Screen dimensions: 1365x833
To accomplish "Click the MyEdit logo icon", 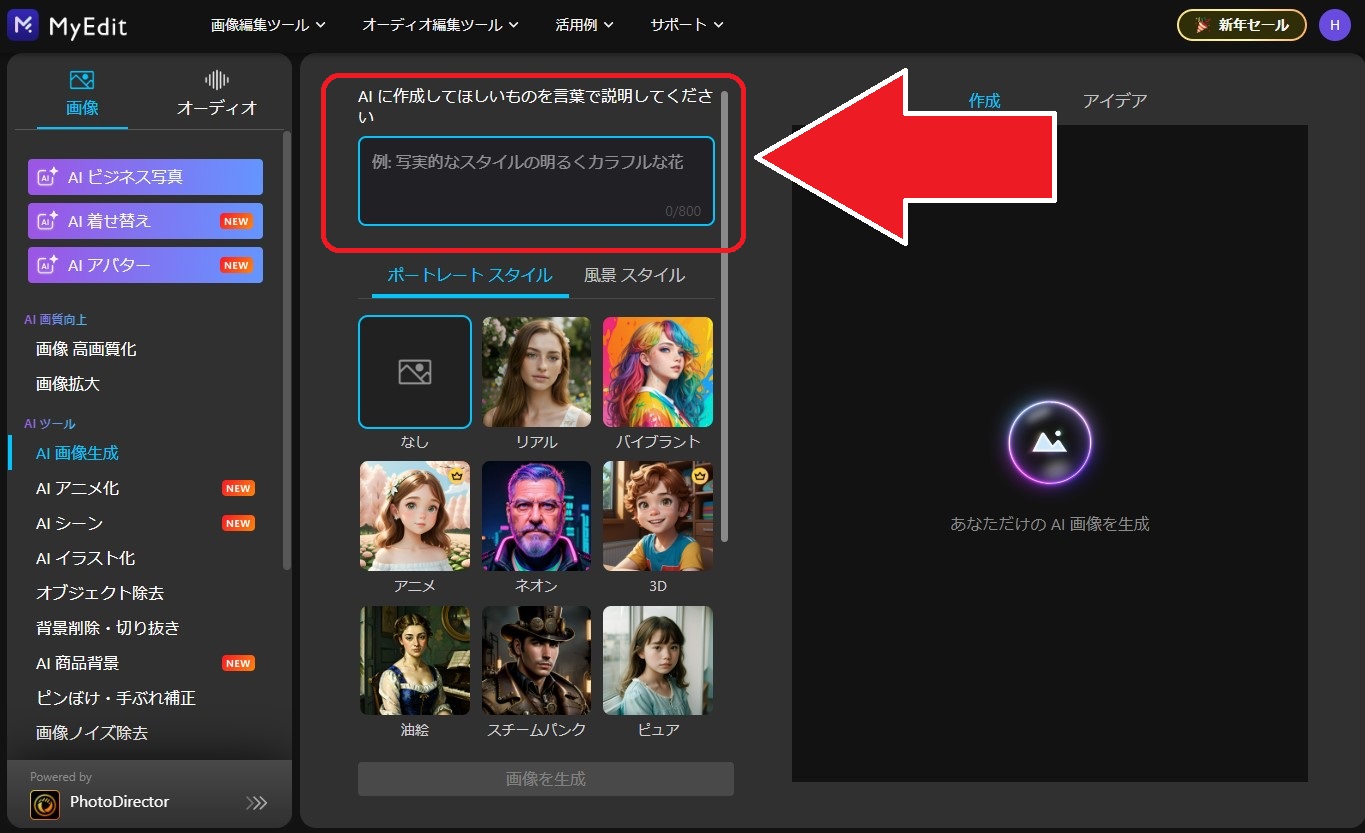I will 22,25.
